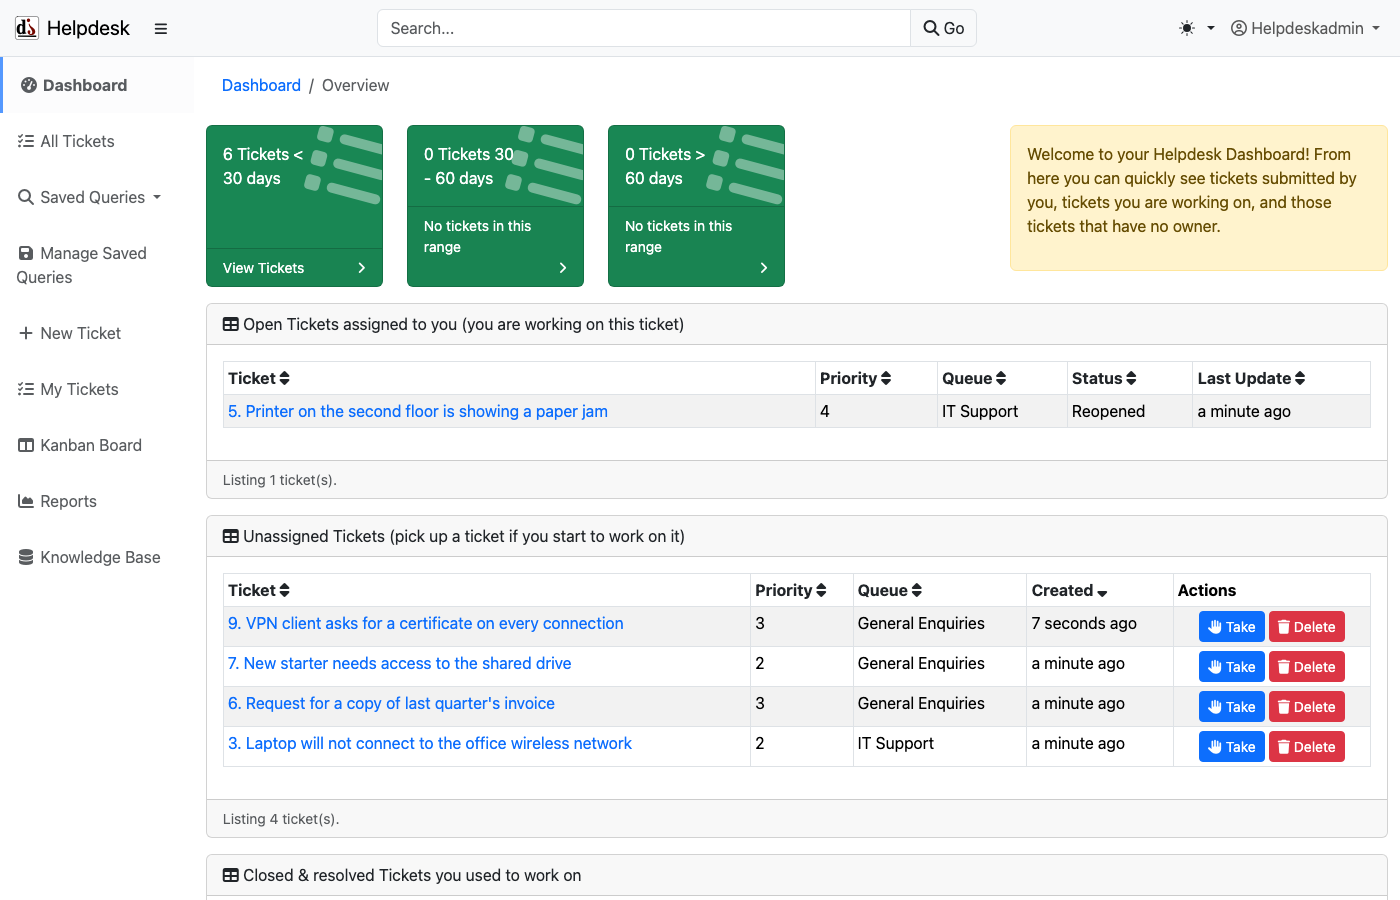Take the New starter ticket
This screenshot has width=1400, height=900.
[x=1232, y=667]
